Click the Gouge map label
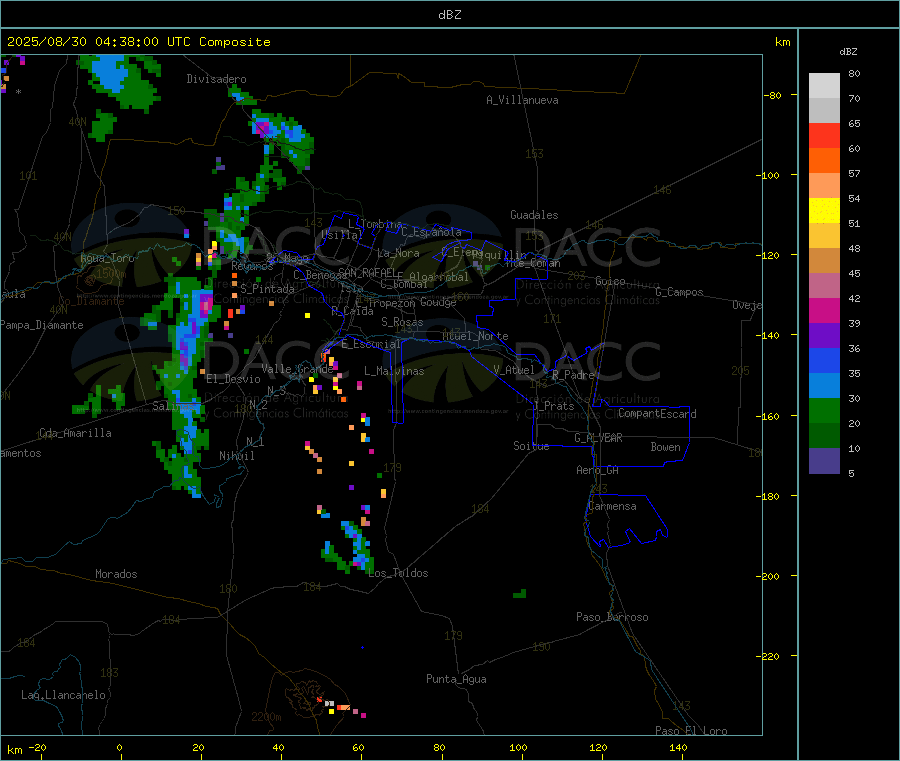This screenshot has height=761, width=900. (438, 302)
